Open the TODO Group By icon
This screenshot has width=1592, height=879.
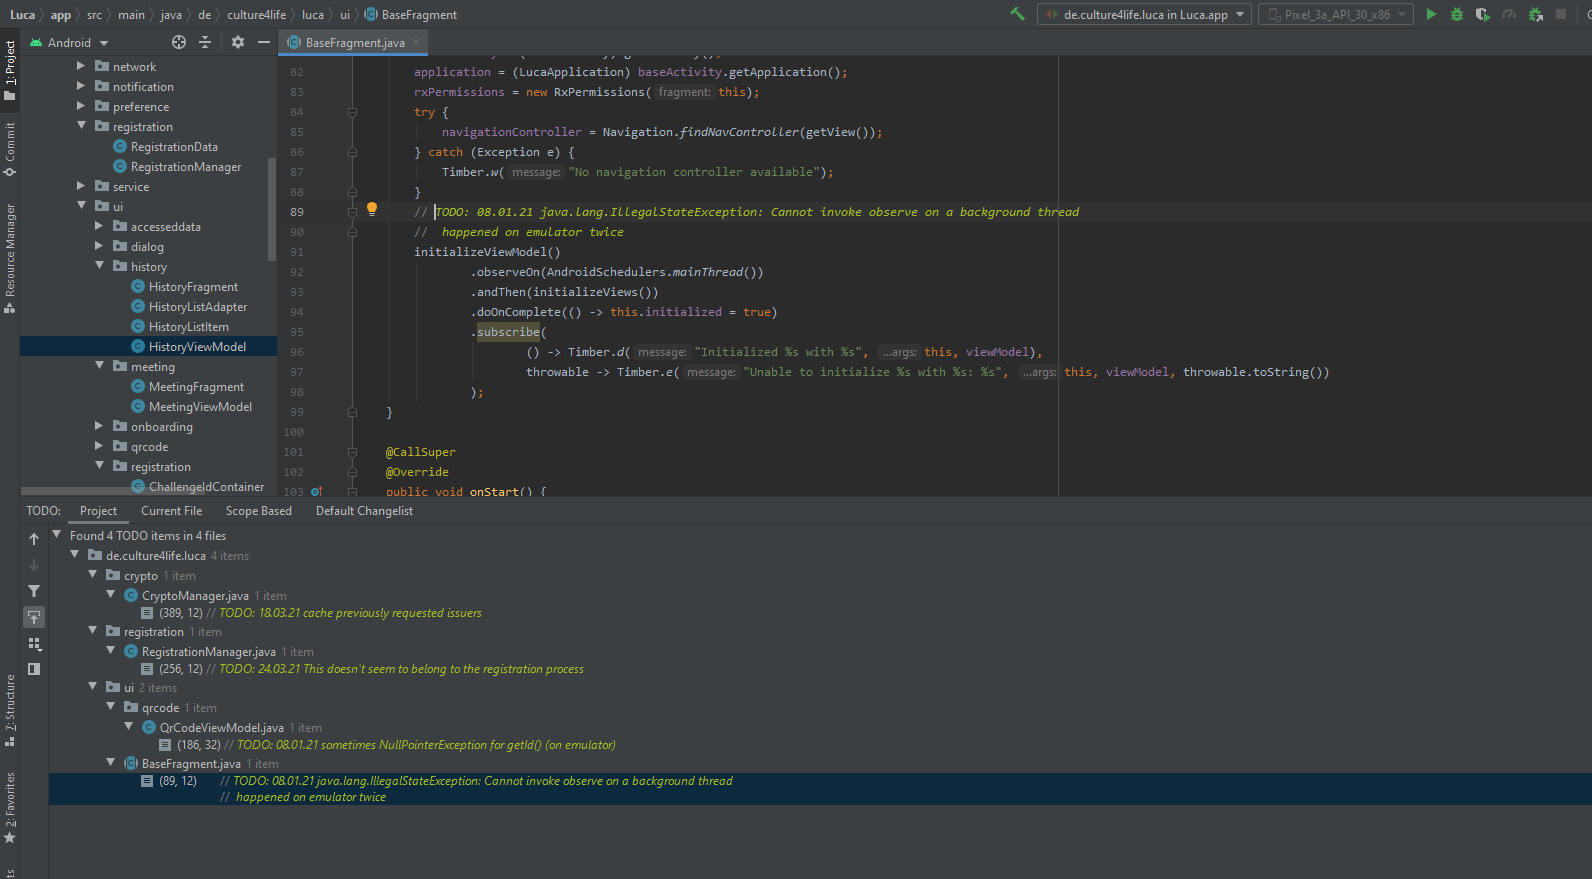coord(34,643)
